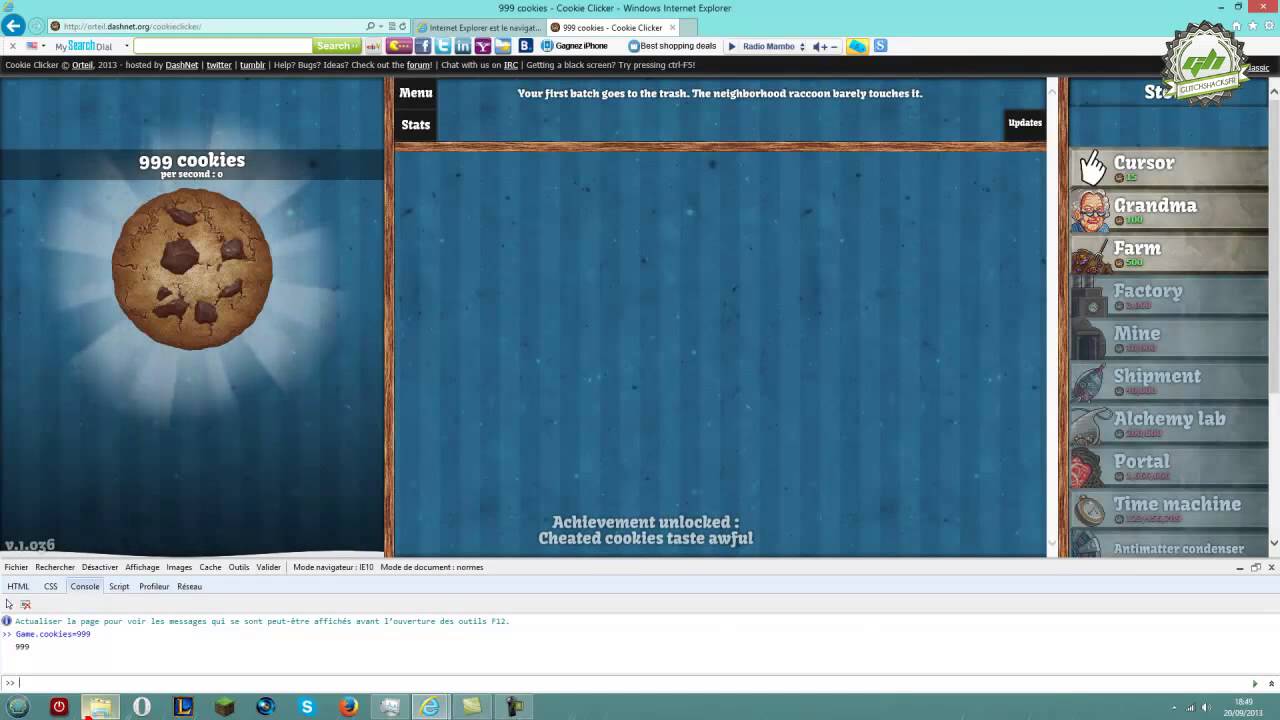Open the Updates log
The width and height of the screenshot is (1280, 720).
coord(1025,123)
